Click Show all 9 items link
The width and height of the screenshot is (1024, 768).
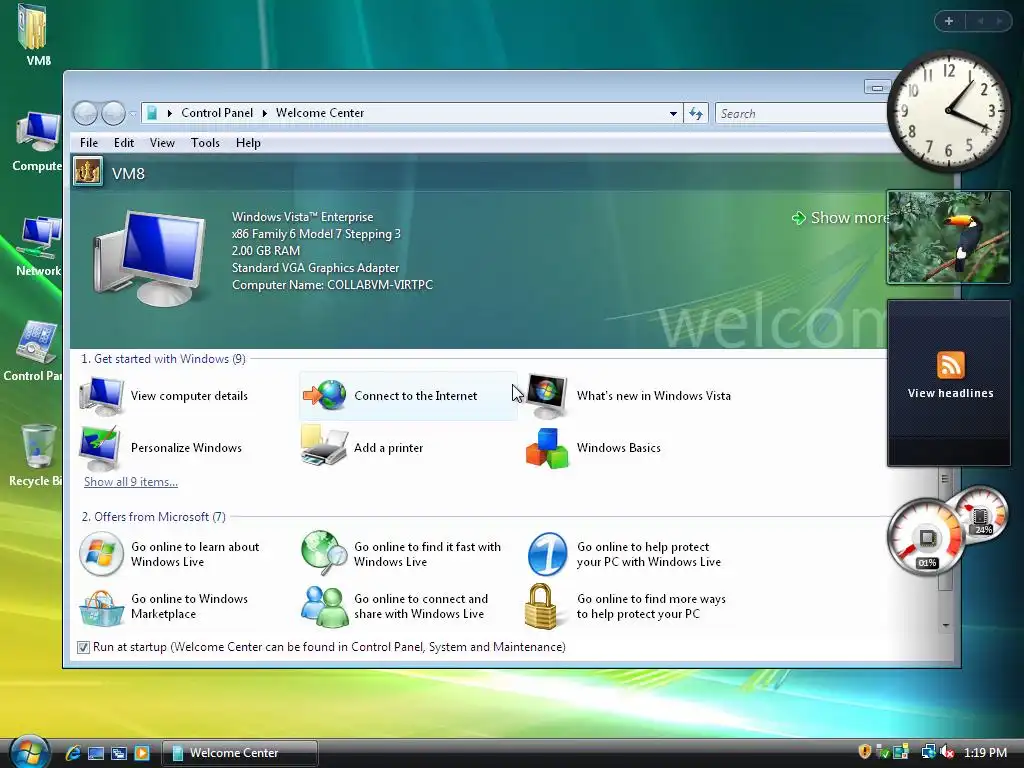pyautogui.click(x=131, y=482)
